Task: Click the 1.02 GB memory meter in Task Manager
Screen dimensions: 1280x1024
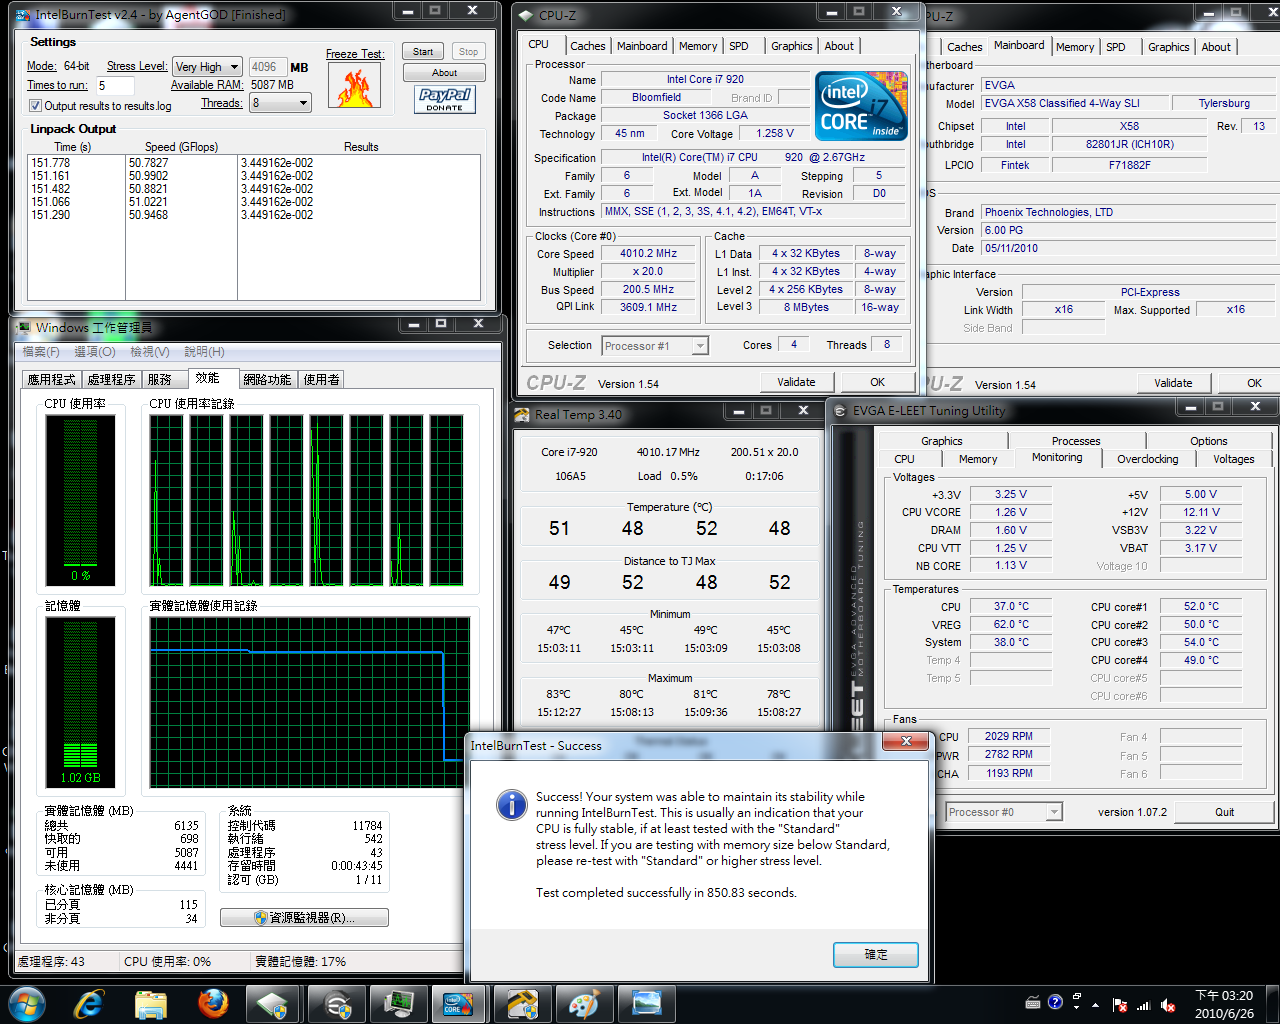Action: point(80,702)
